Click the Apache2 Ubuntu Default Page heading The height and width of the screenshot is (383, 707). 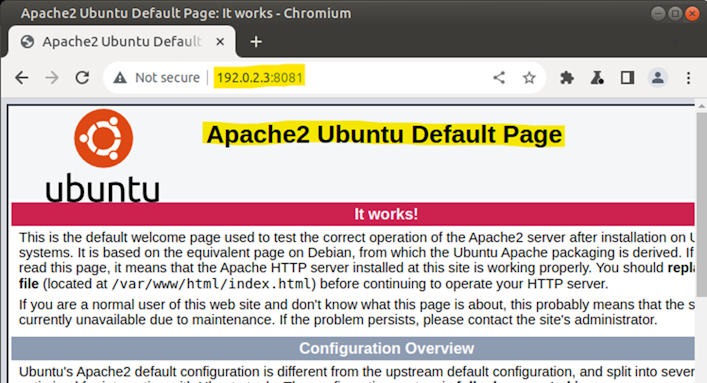[384, 134]
